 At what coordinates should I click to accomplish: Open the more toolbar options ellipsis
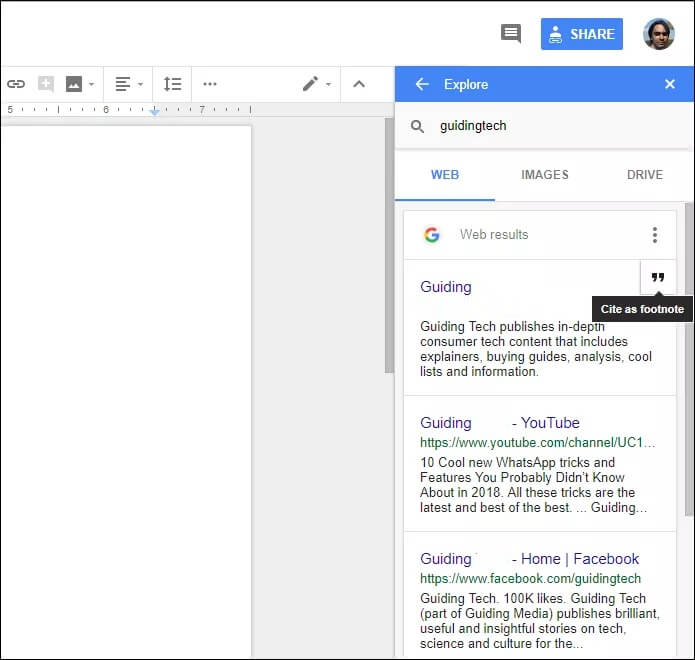[210, 84]
